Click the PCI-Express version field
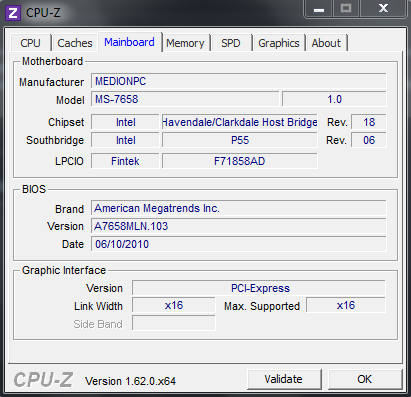 (259, 288)
